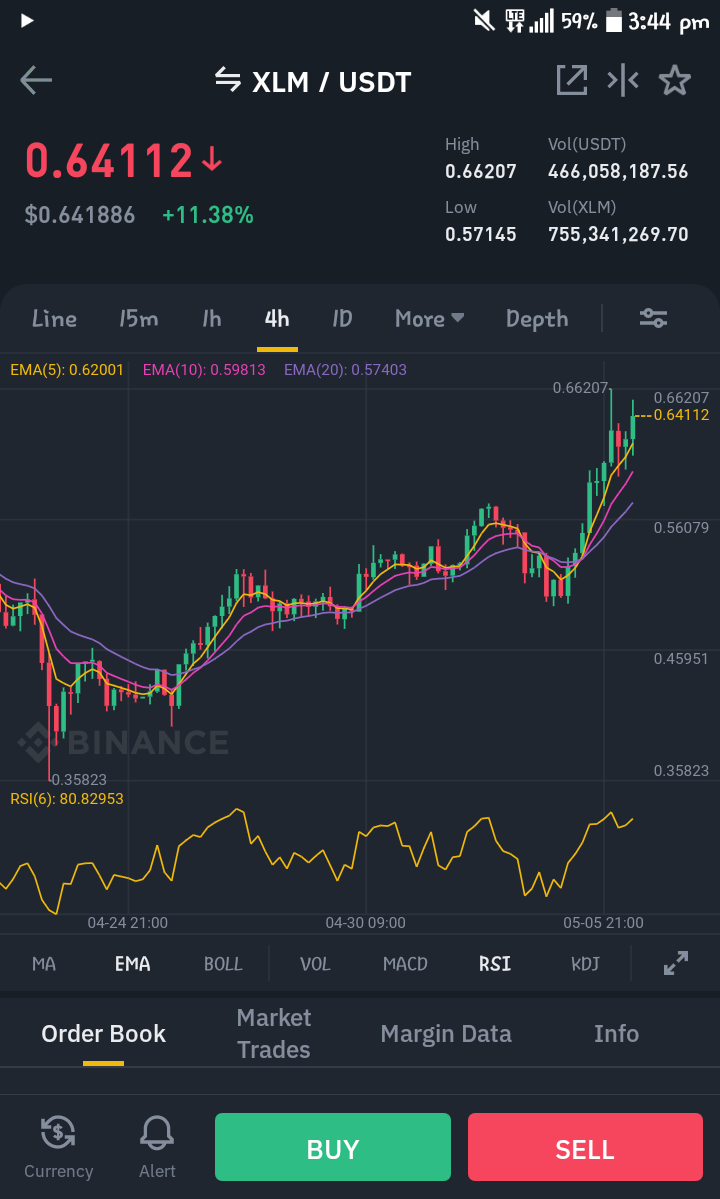Enable the BOLL indicator
This screenshot has width=720, height=1199.
pyautogui.click(x=223, y=963)
